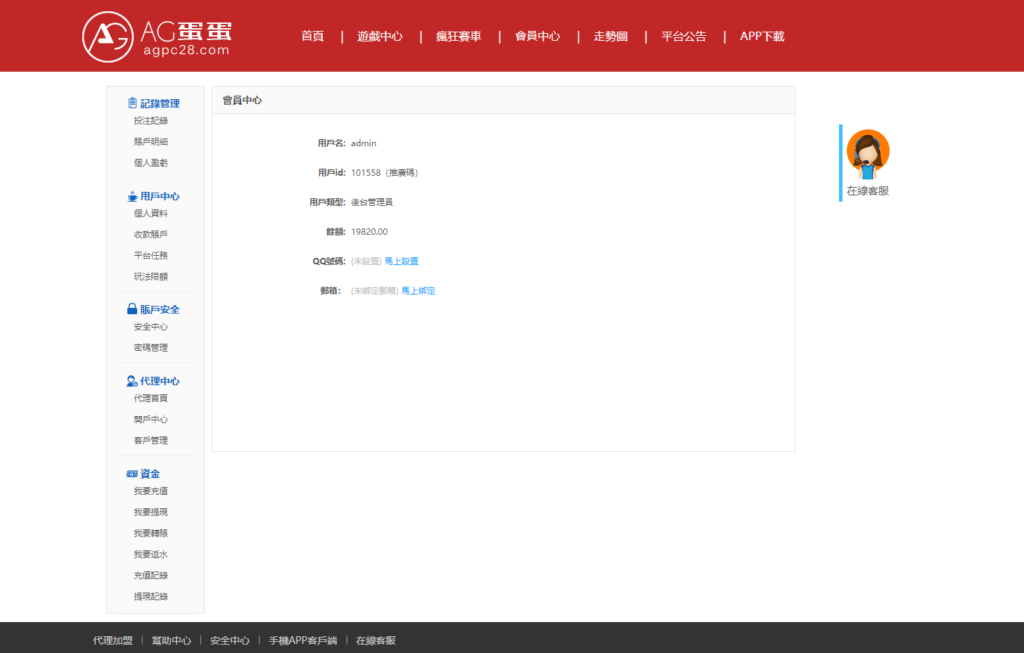Click the padlock icon beside 賬戶安全
This screenshot has height=653, width=1024.
tap(132, 309)
